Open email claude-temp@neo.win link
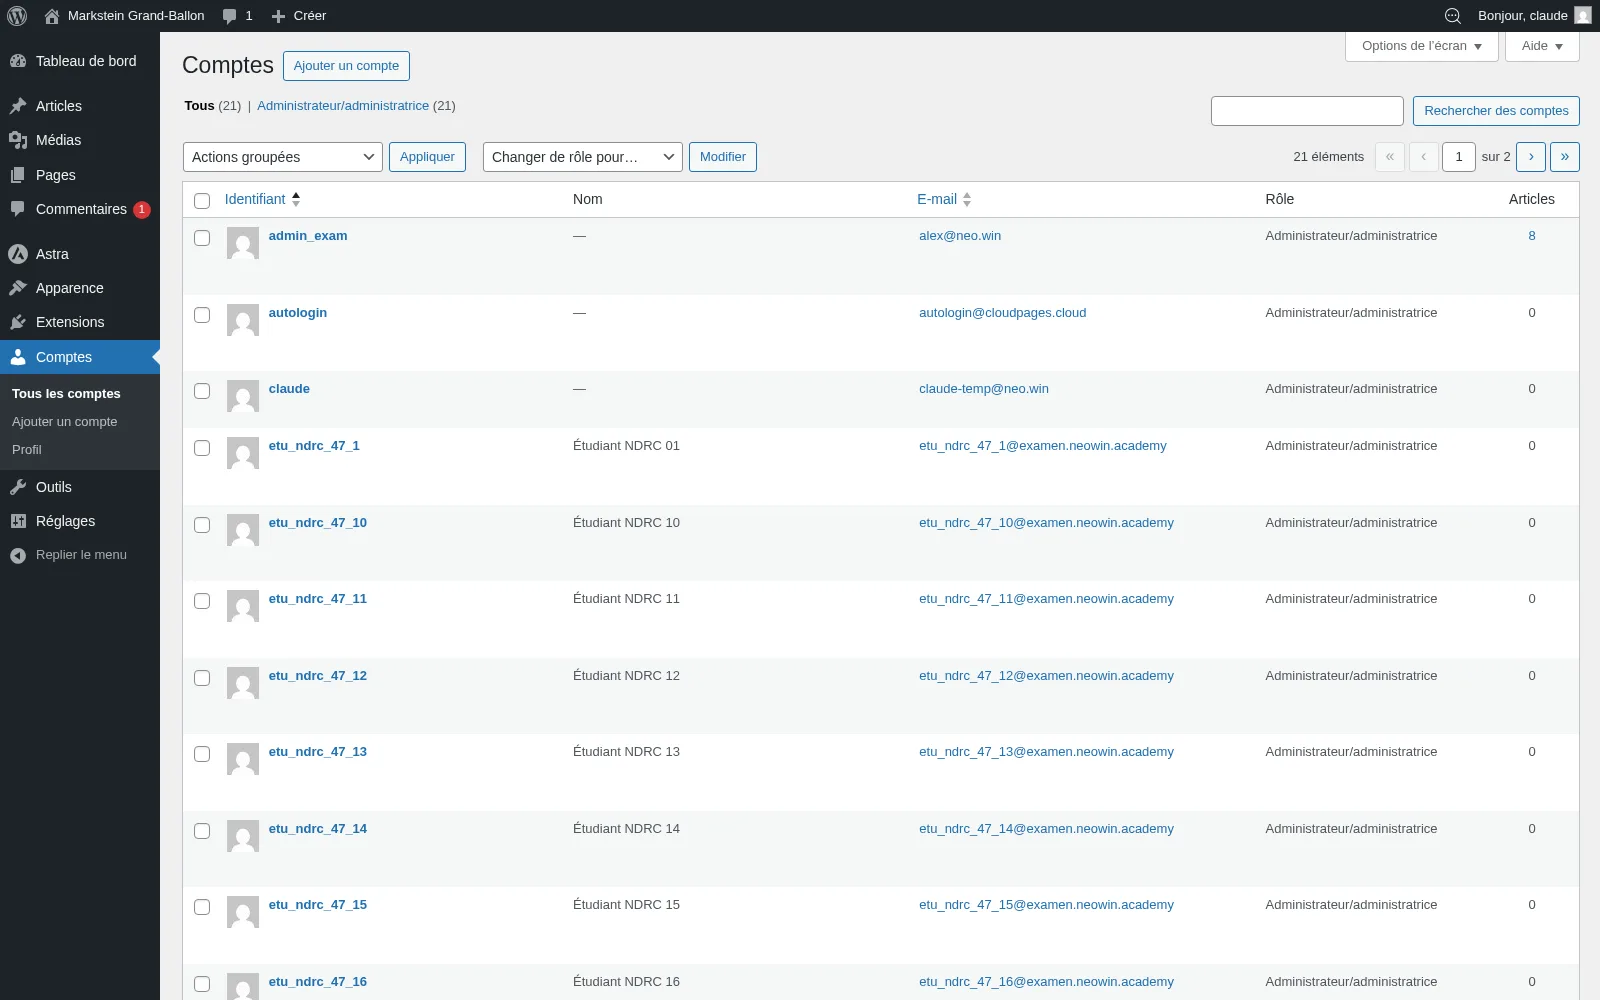This screenshot has height=1000, width=1600. (984, 389)
